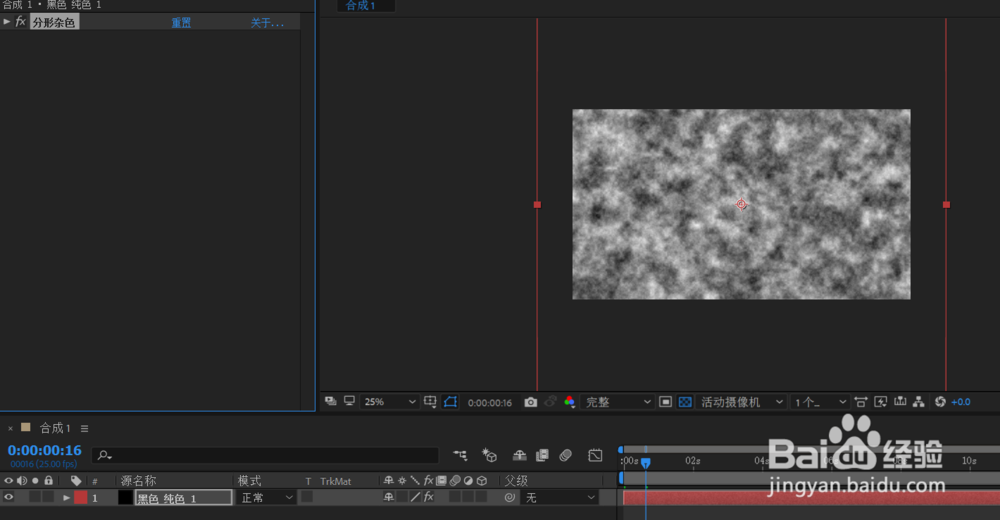Open the 正常 blending mode dropdown
This screenshot has width=1000, height=520.
(x=266, y=498)
